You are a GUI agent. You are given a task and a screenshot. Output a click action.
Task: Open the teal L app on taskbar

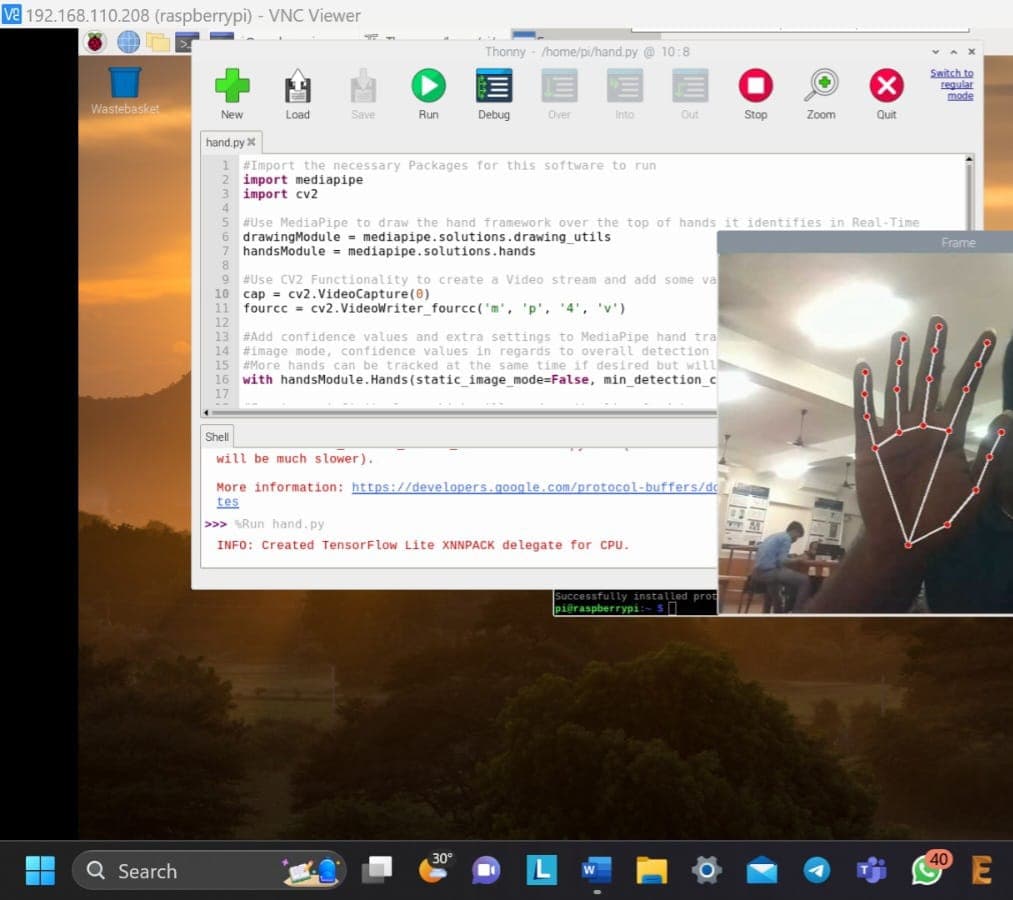point(541,870)
